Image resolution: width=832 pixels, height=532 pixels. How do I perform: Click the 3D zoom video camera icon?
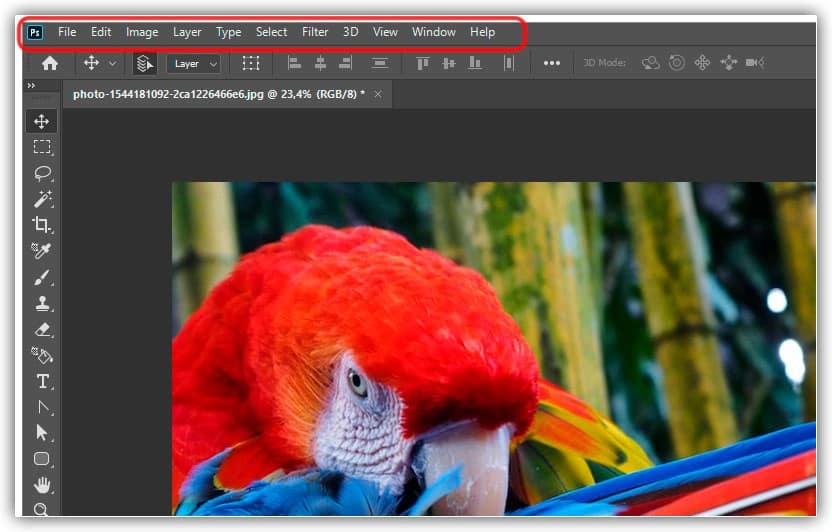755,63
